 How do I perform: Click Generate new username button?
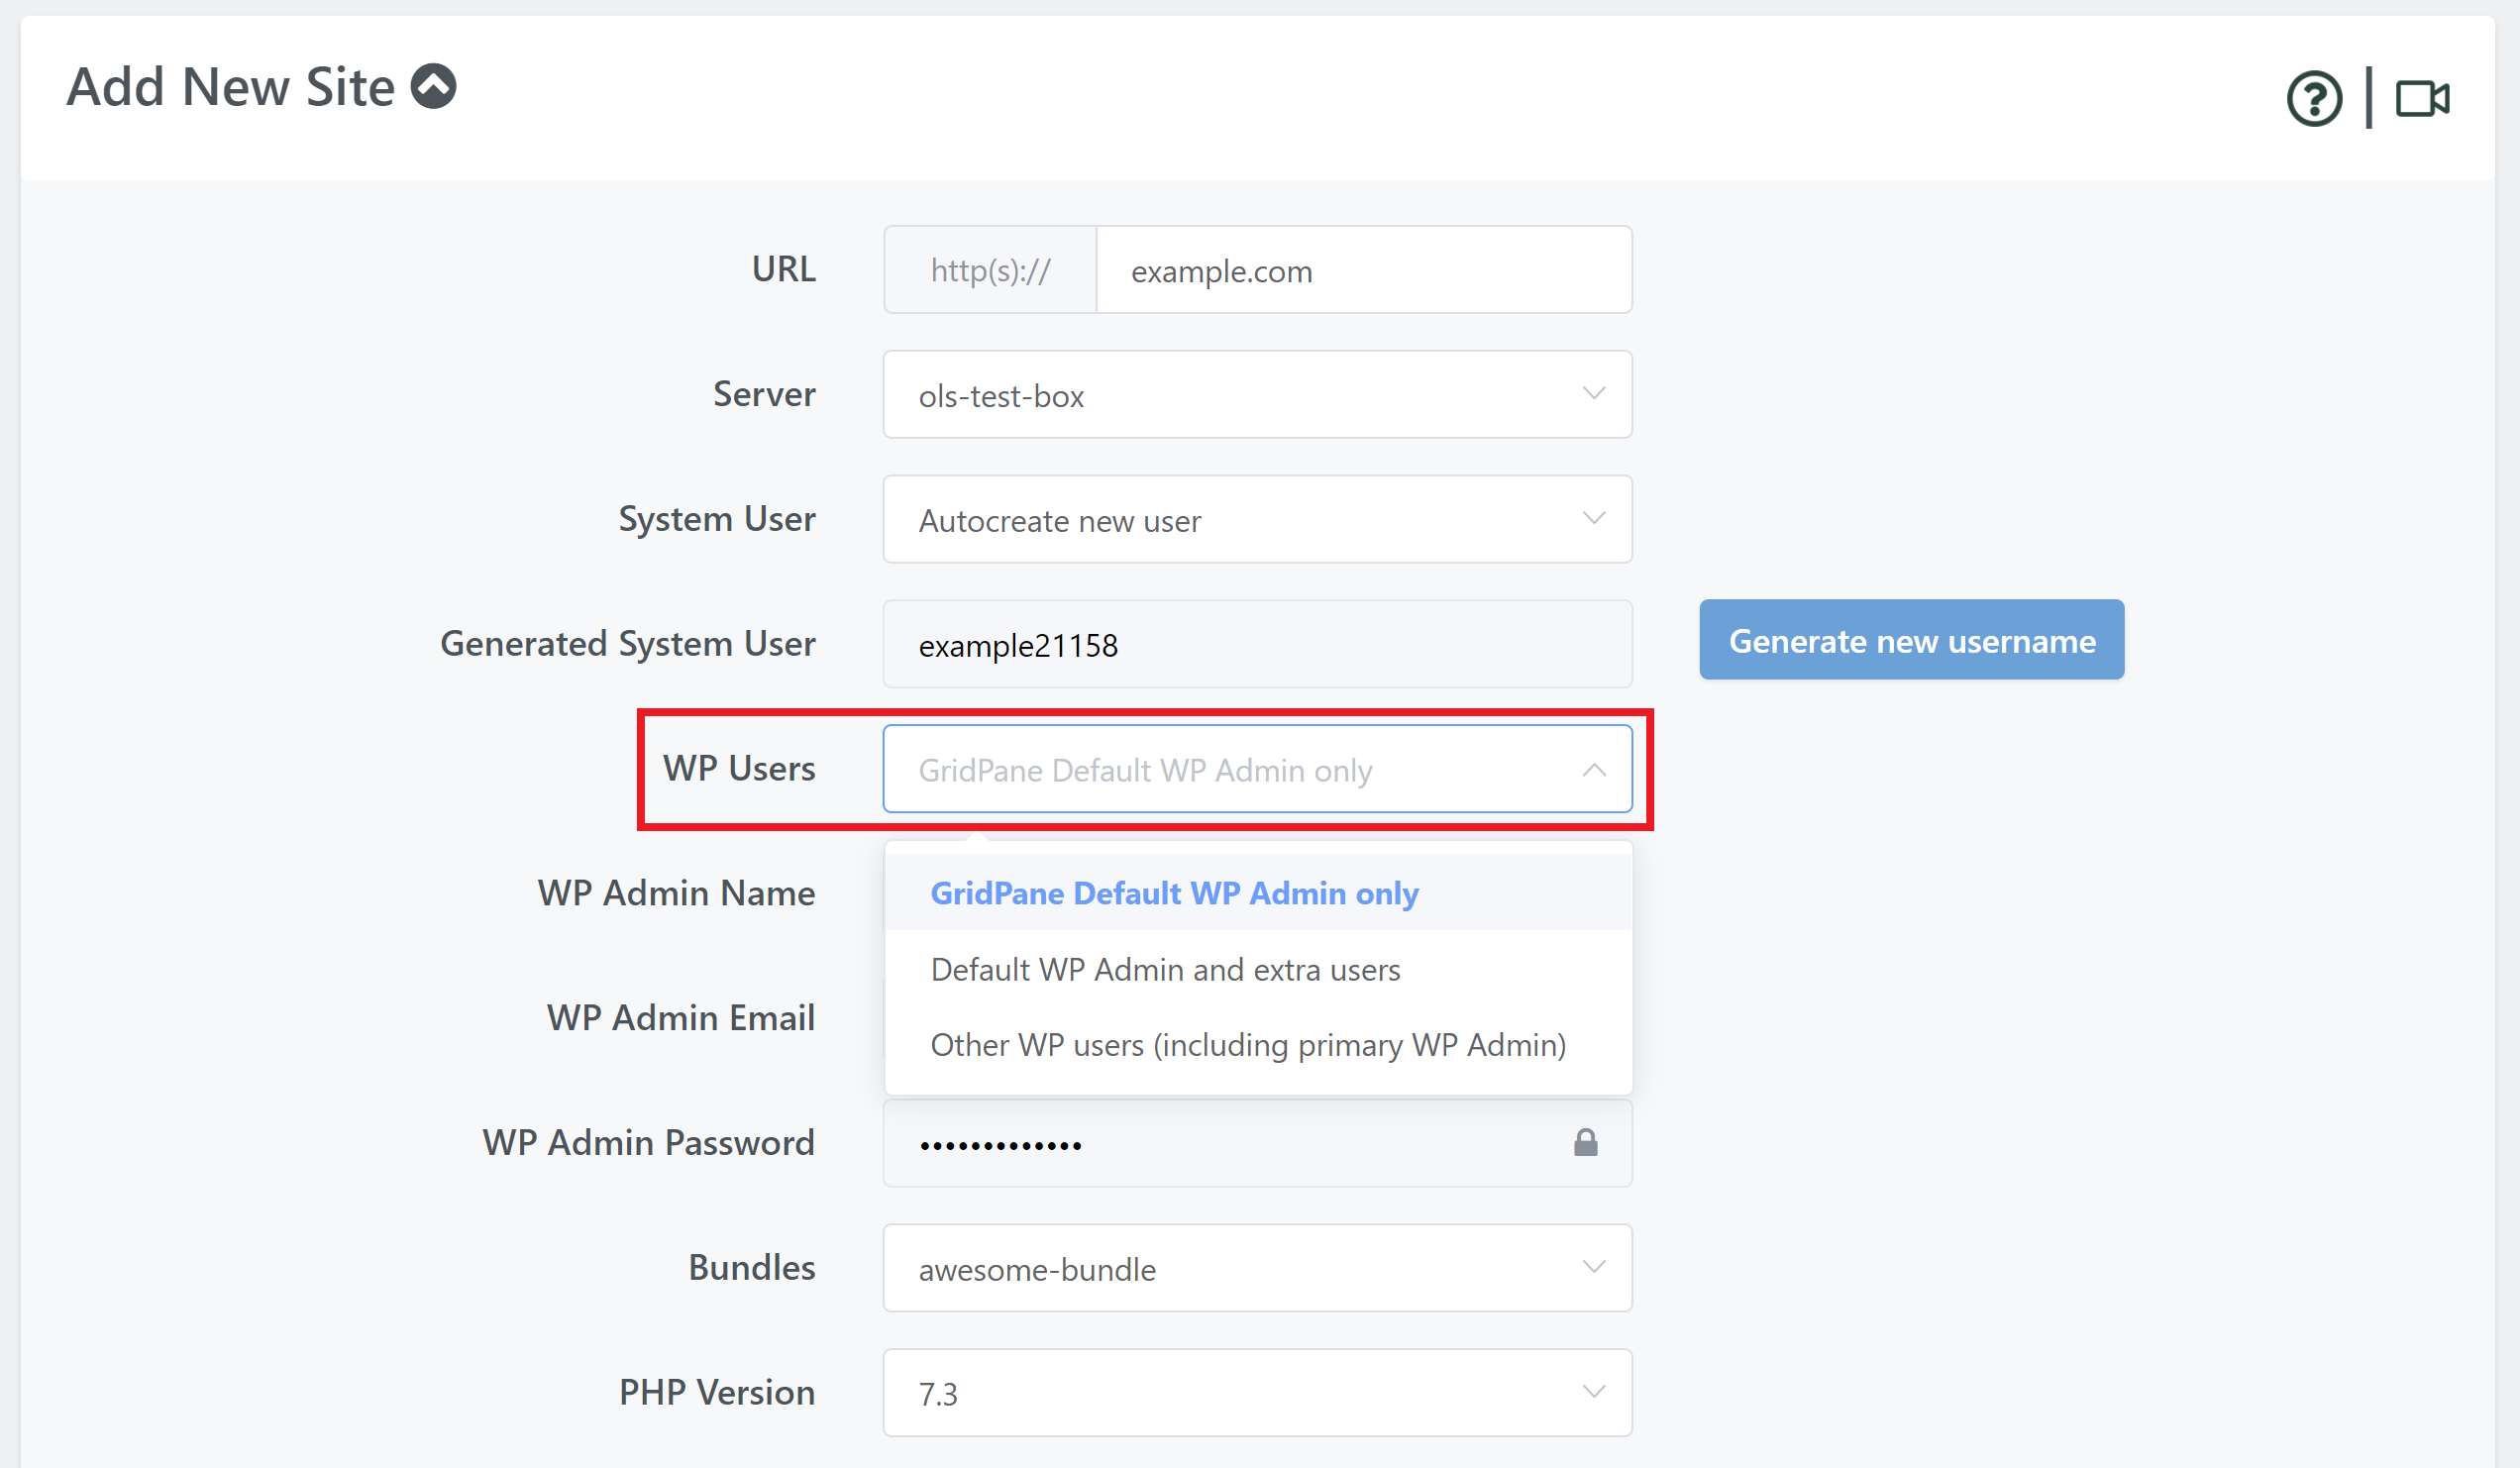1911,640
